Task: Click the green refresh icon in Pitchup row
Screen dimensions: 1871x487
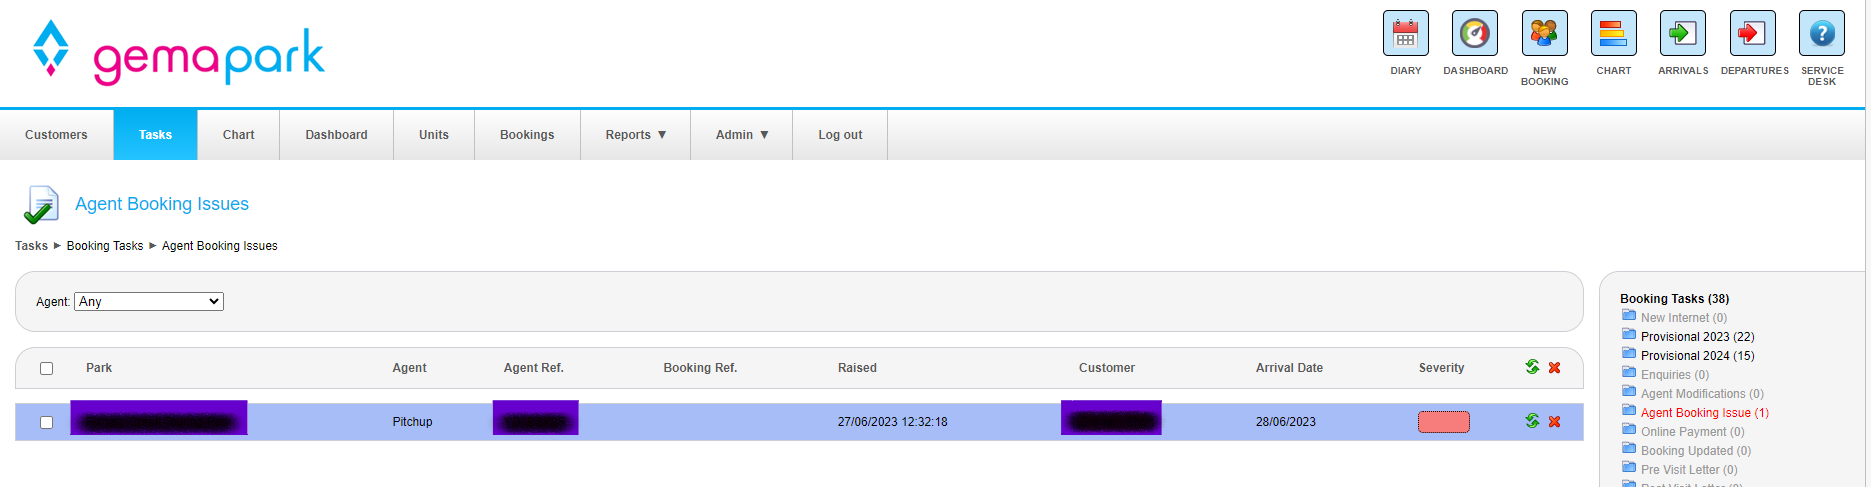Action: [x=1532, y=421]
